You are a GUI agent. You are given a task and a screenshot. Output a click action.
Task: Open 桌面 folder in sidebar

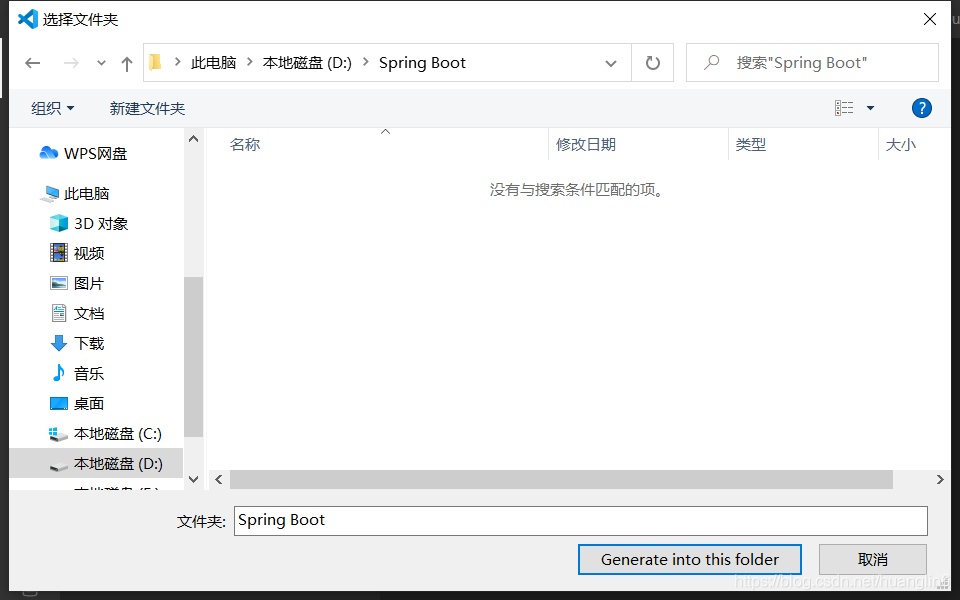click(77, 403)
